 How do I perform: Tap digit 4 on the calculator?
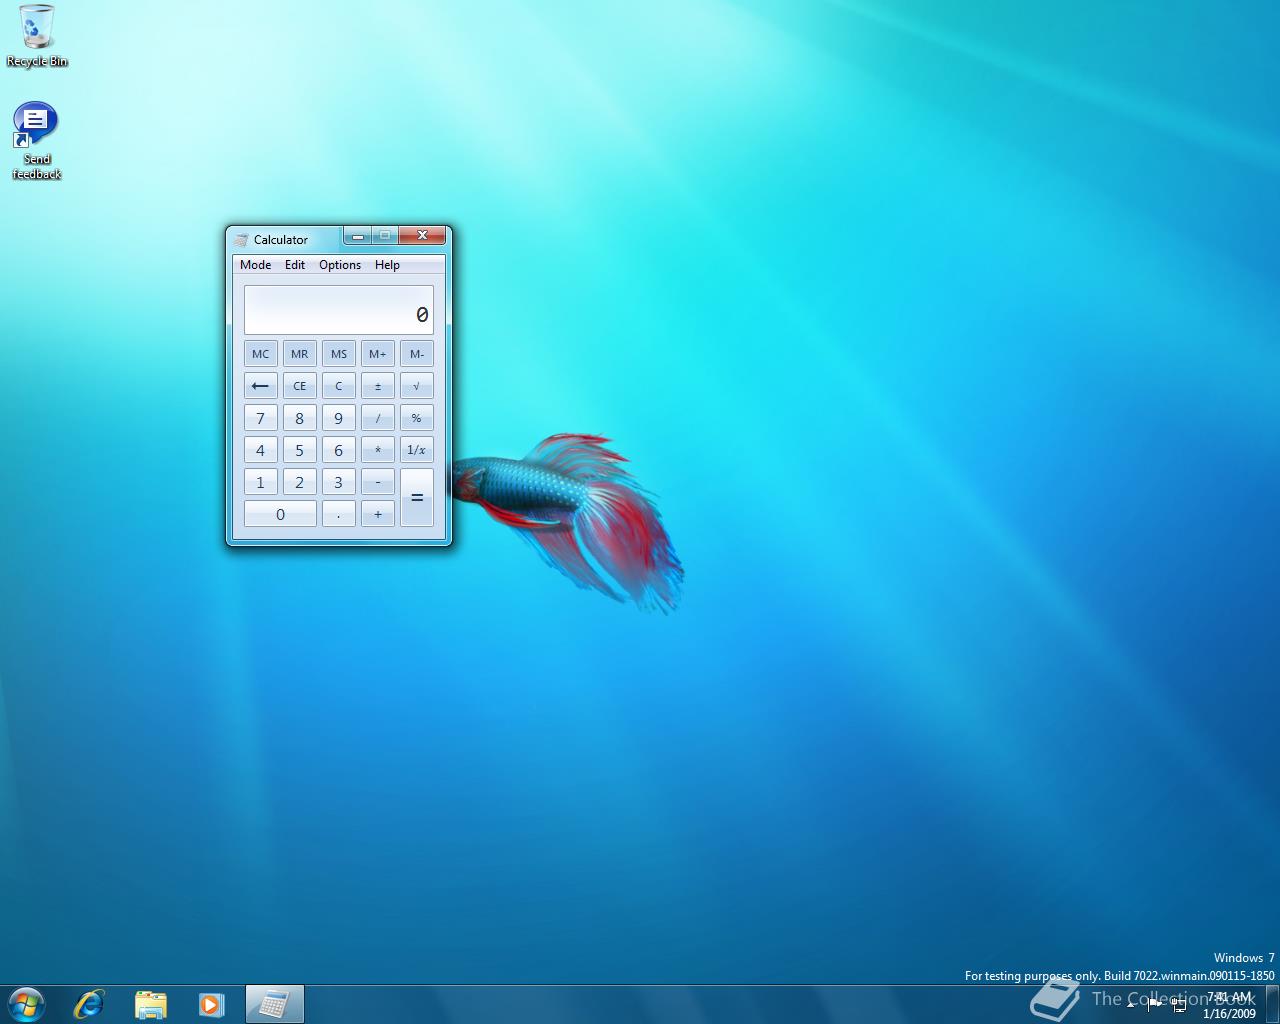point(261,450)
